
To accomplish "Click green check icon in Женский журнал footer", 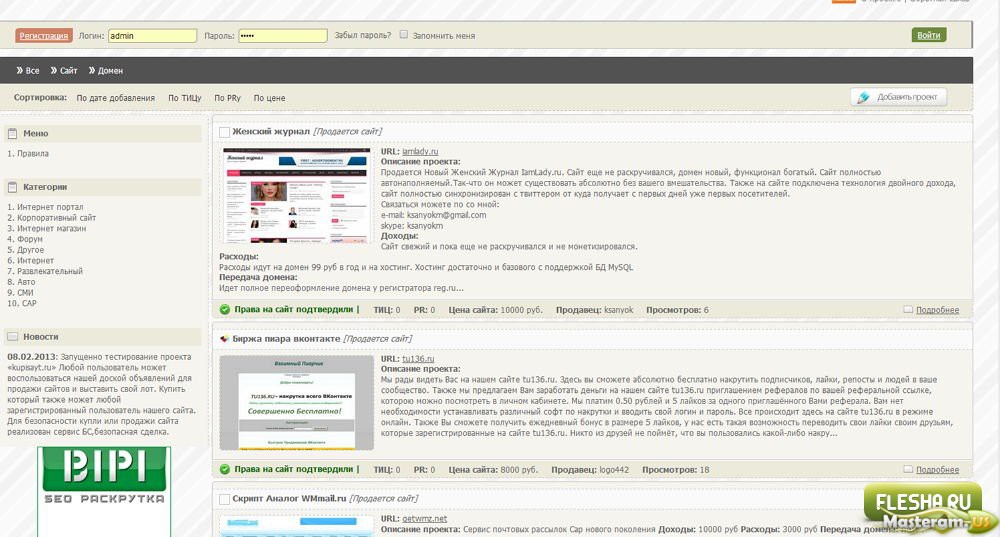I will point(224,309).
